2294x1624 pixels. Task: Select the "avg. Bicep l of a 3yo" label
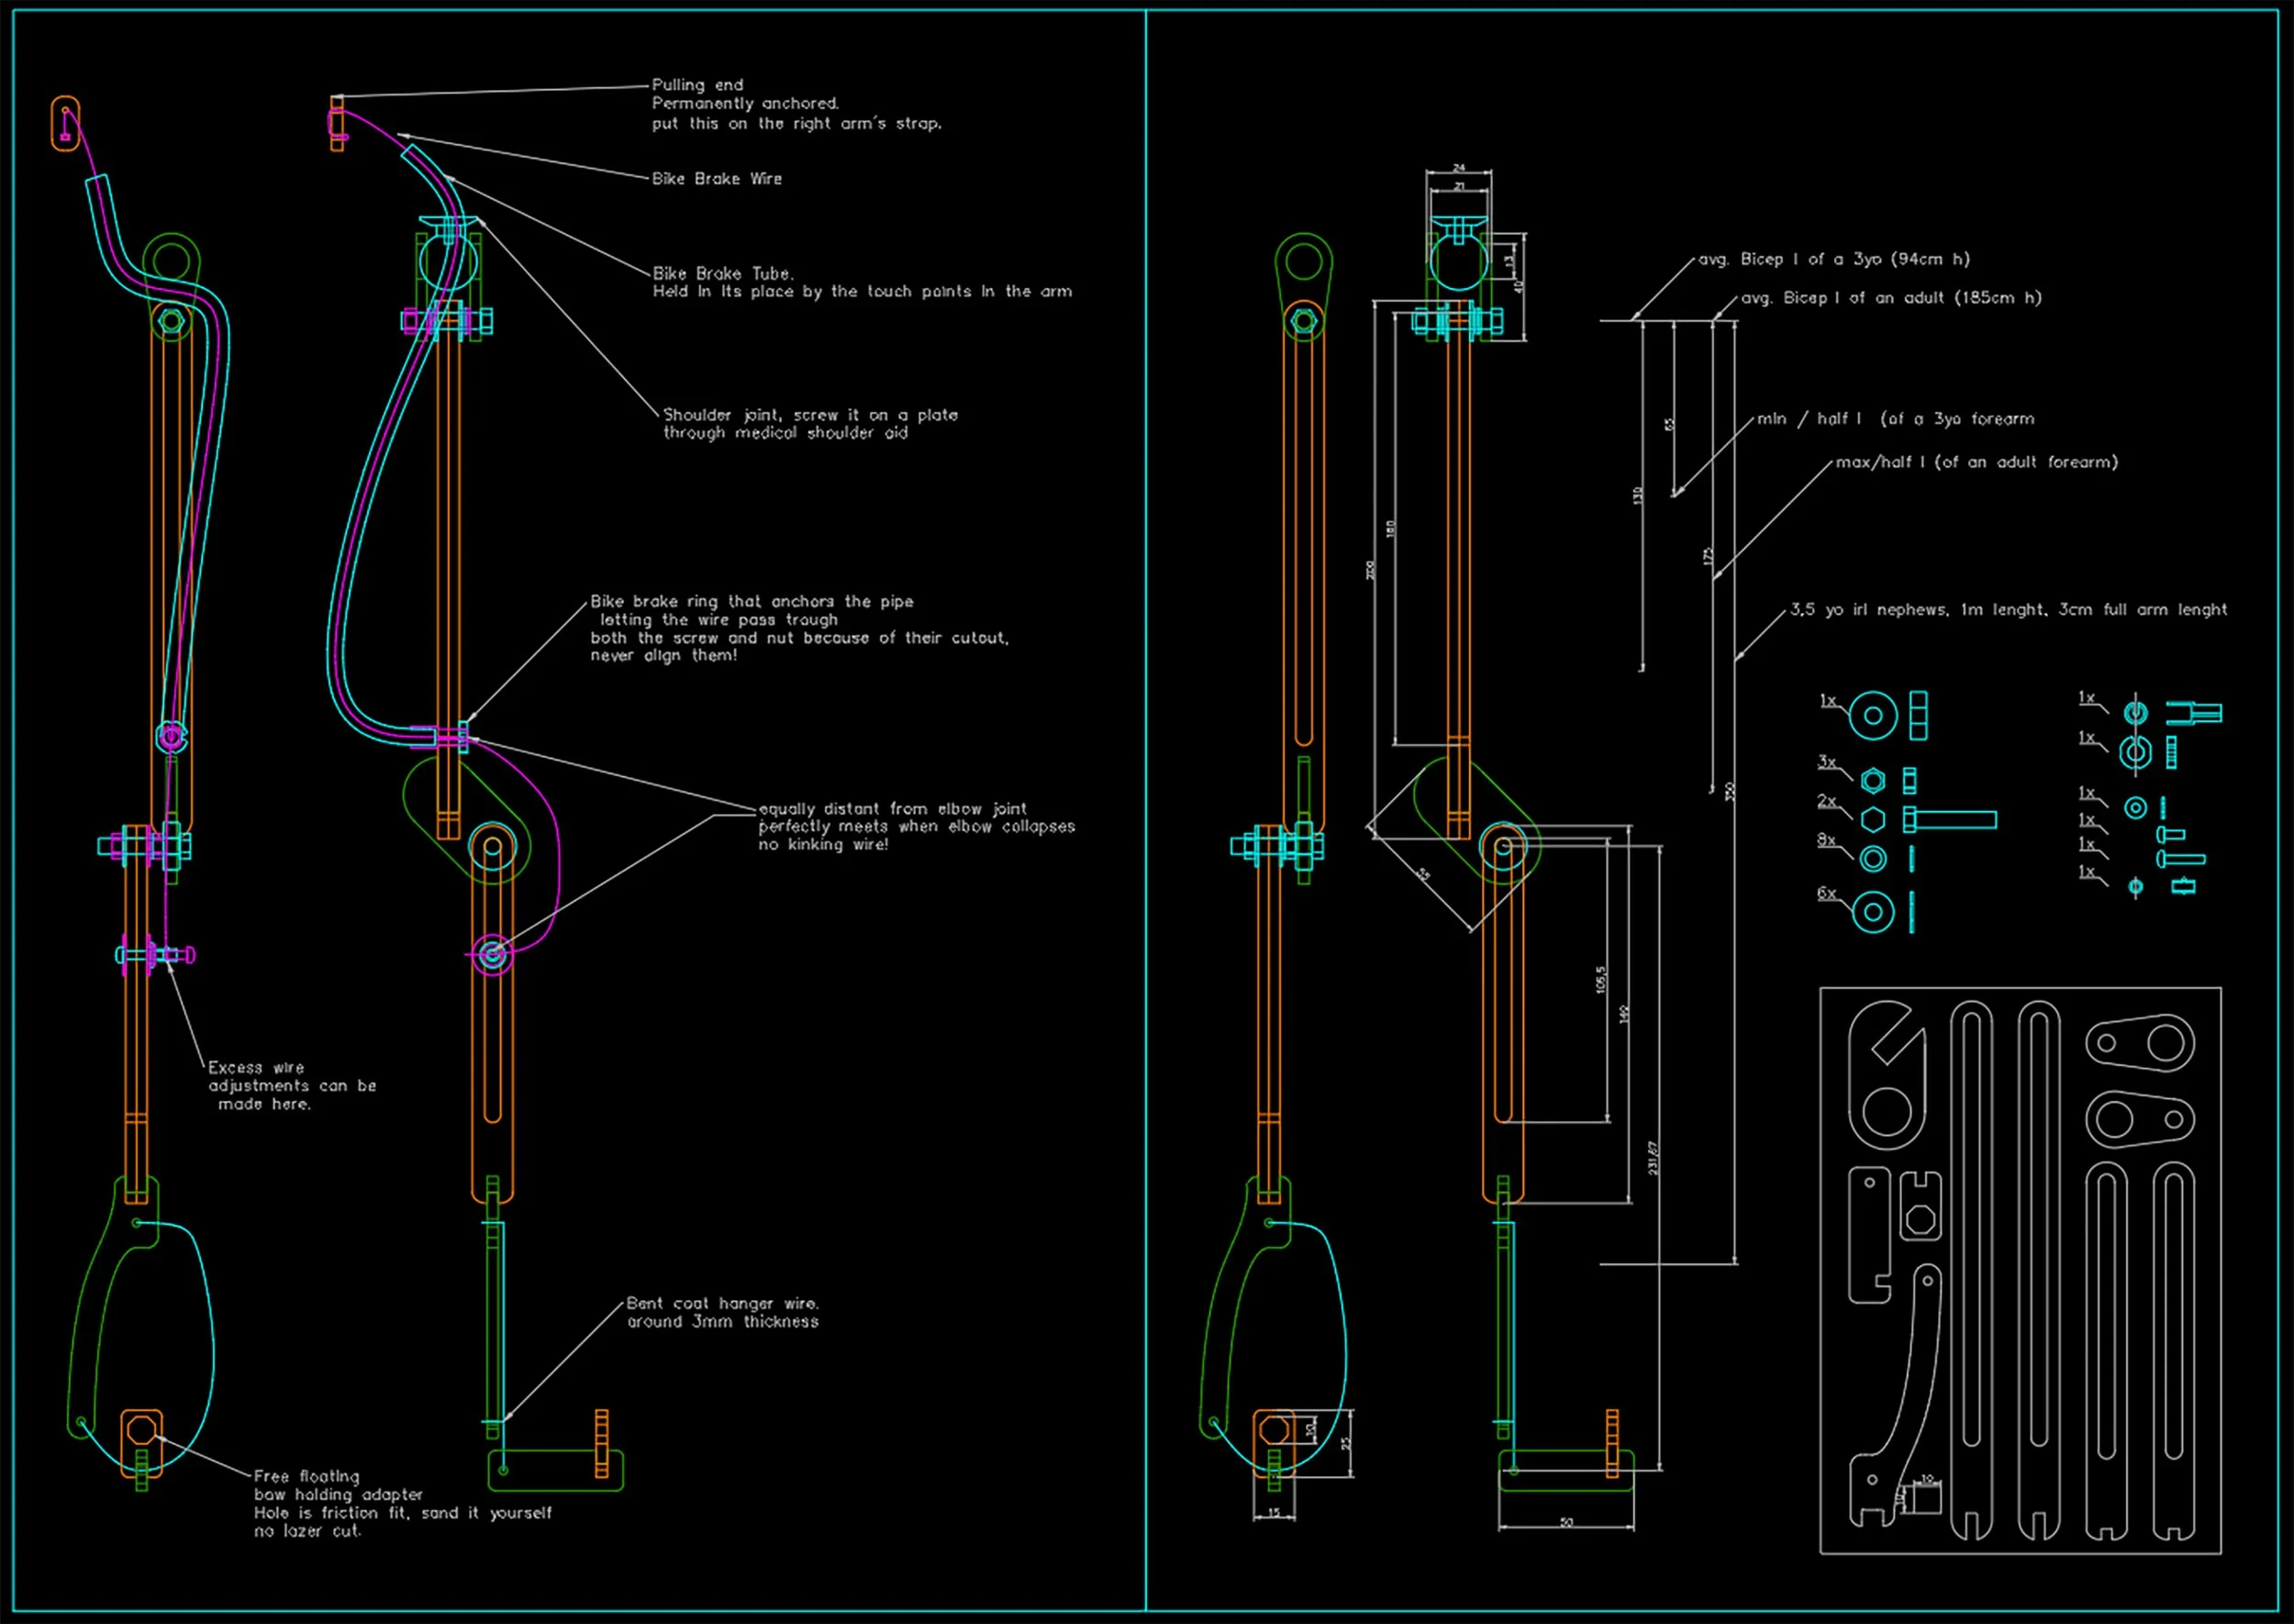[x=1834, y=259]
